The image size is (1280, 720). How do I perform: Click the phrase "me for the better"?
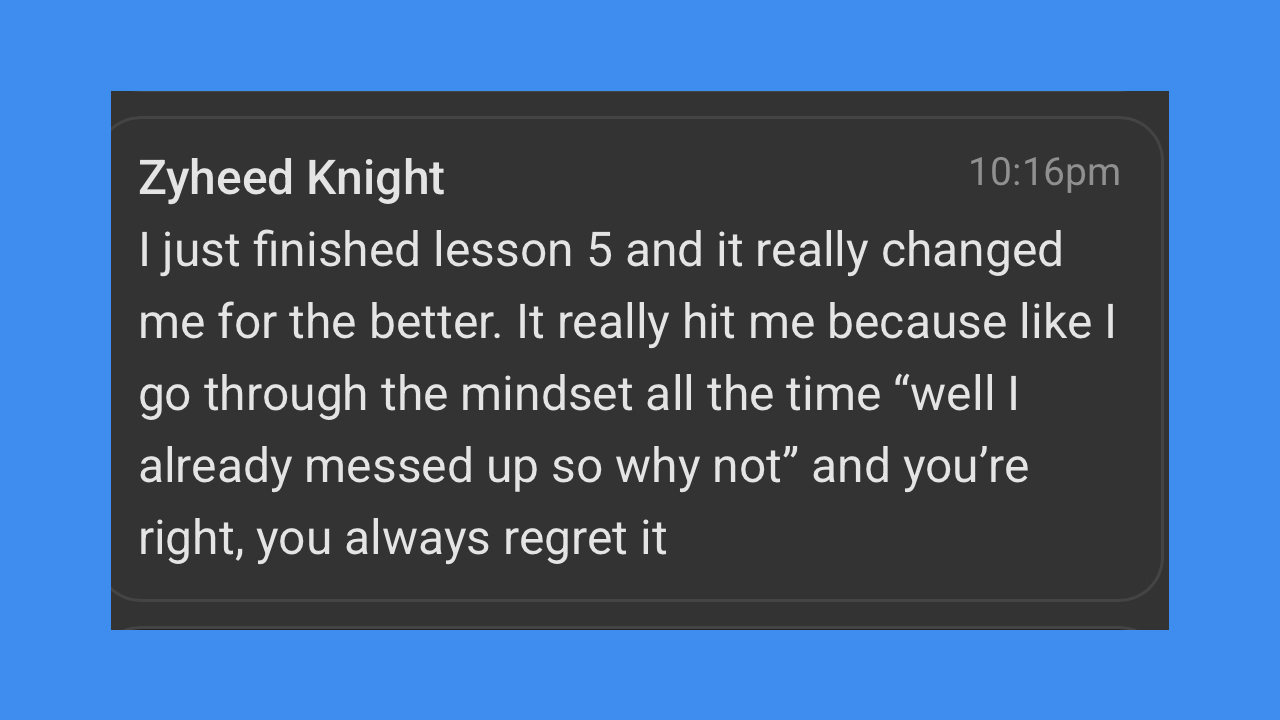click(x=320, y=323)
